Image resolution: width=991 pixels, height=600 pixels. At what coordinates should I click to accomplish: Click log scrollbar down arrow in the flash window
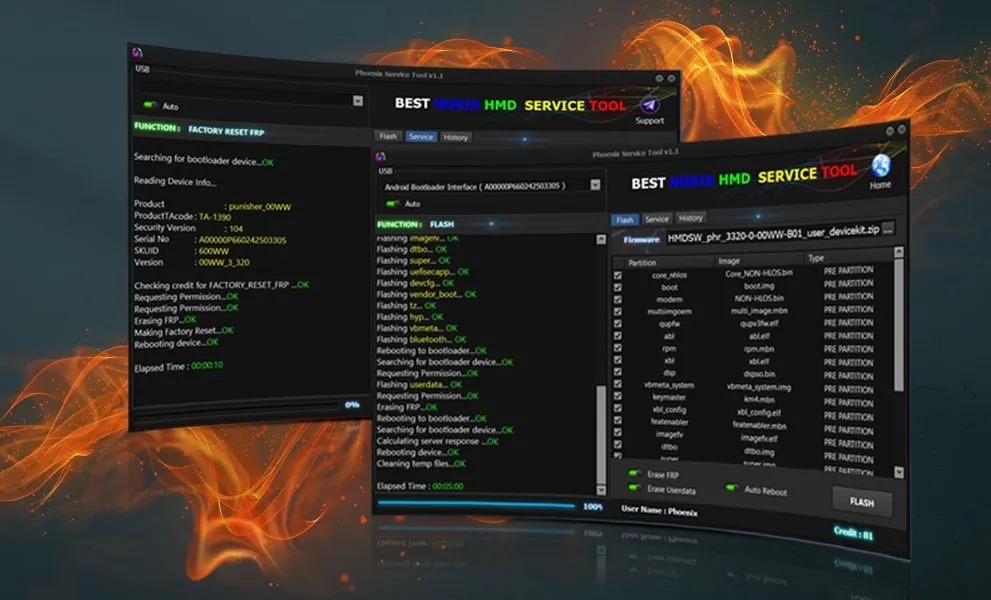click(600, 490)
